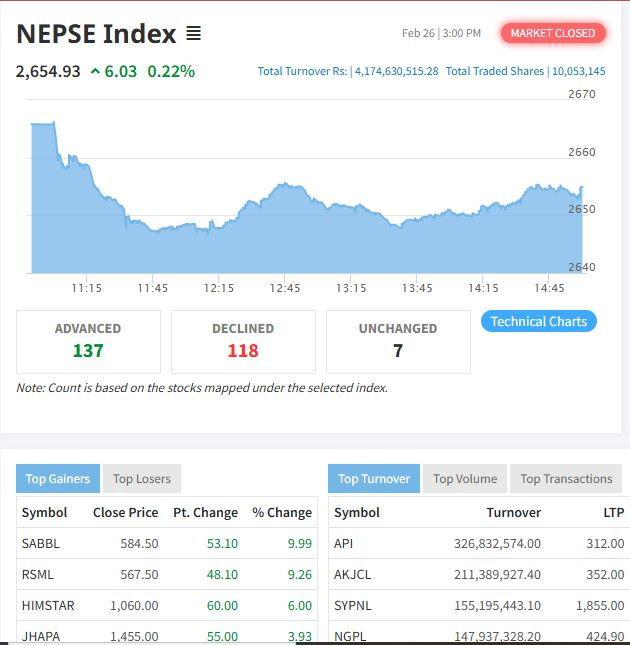Click the Unchanged count box showing 7
Viewport: 630px width, 645px height.
[398, 341]
